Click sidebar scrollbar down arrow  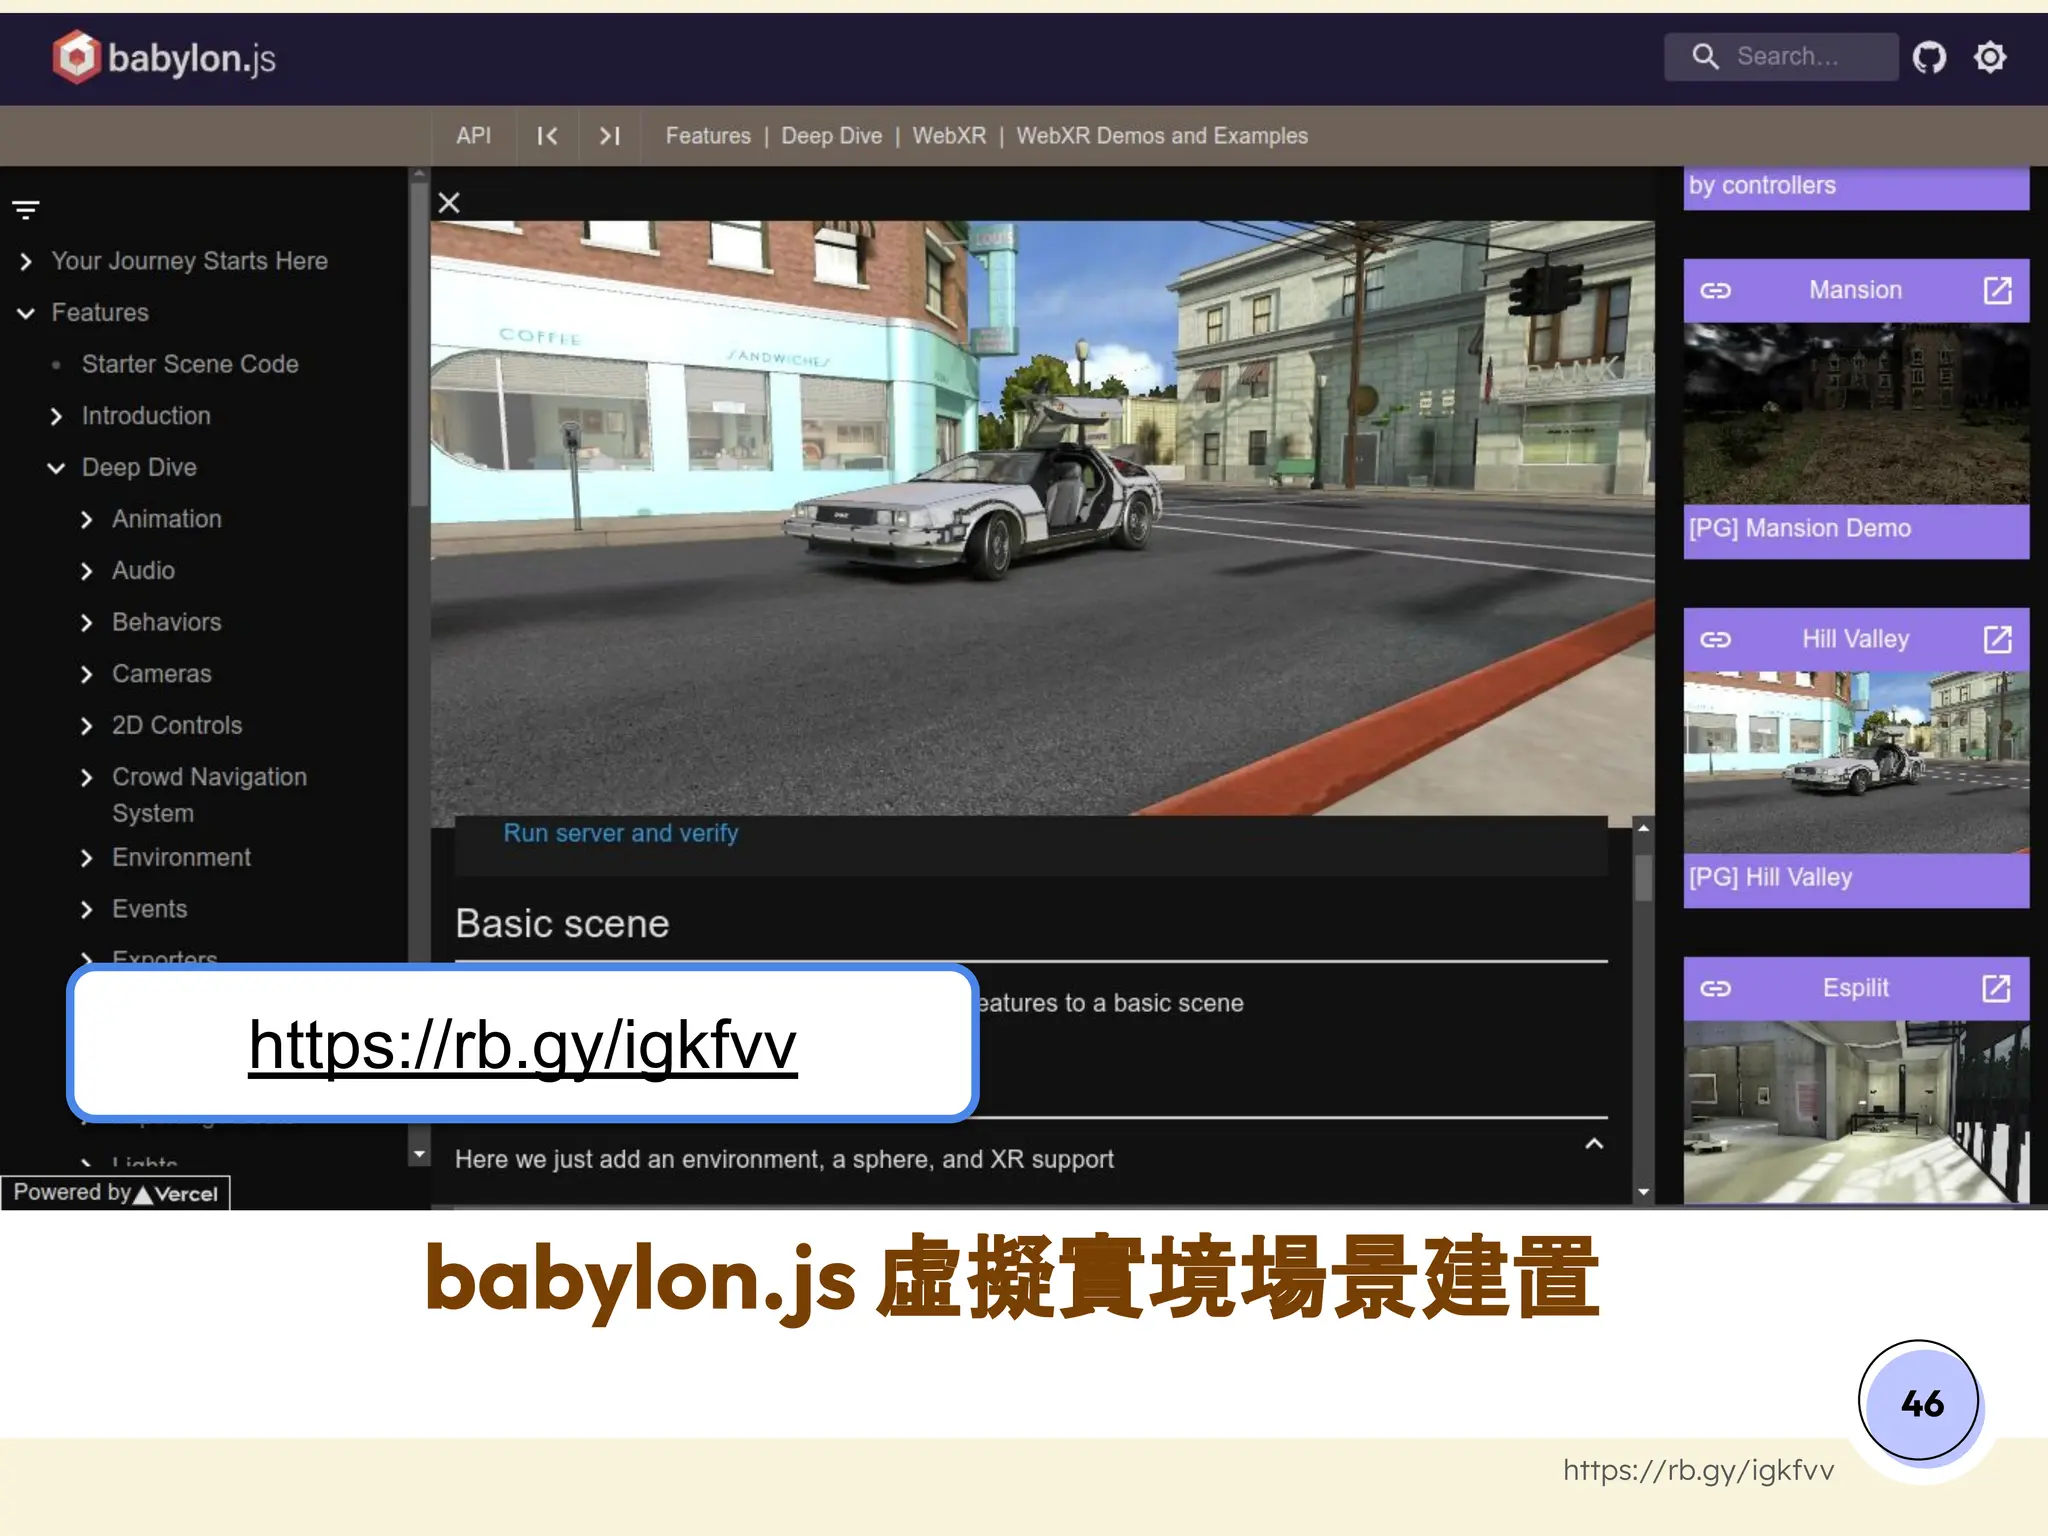[419, 1155]
